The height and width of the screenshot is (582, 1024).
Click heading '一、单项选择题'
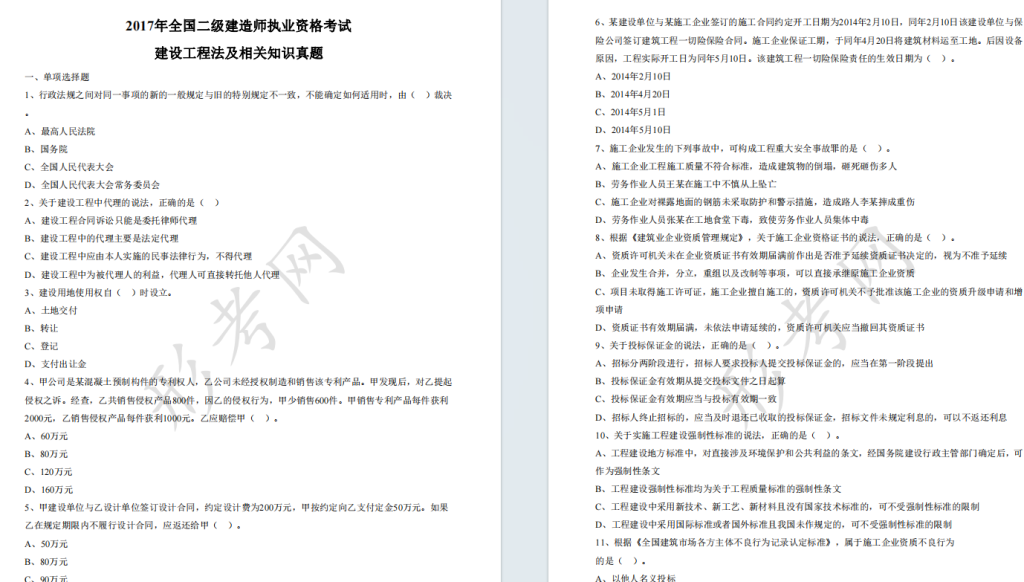click(x=57, y=77)
